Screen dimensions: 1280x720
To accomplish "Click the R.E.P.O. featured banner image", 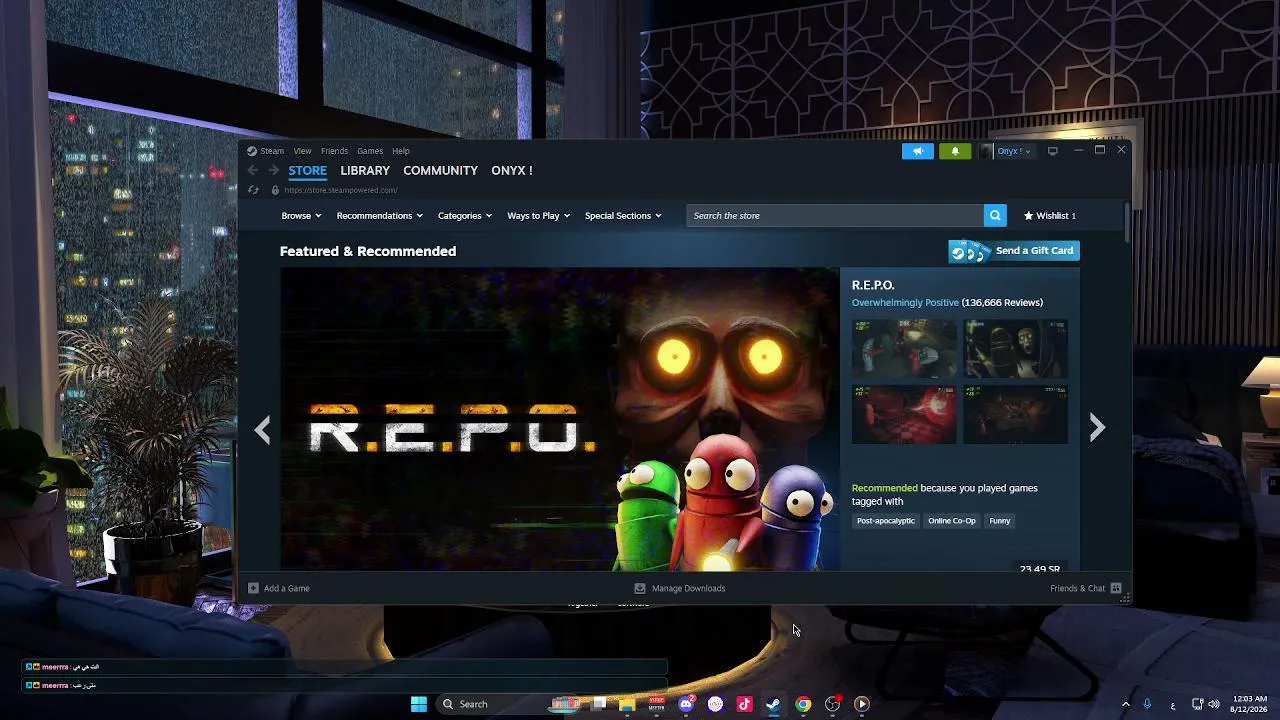I will point(560,420).
